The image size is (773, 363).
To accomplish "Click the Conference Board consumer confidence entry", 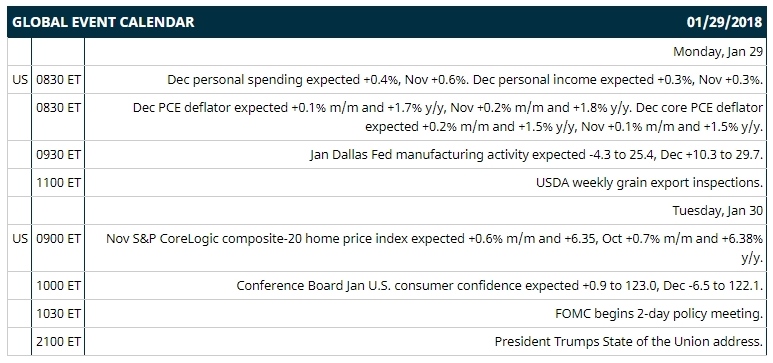I will point(500,286).
